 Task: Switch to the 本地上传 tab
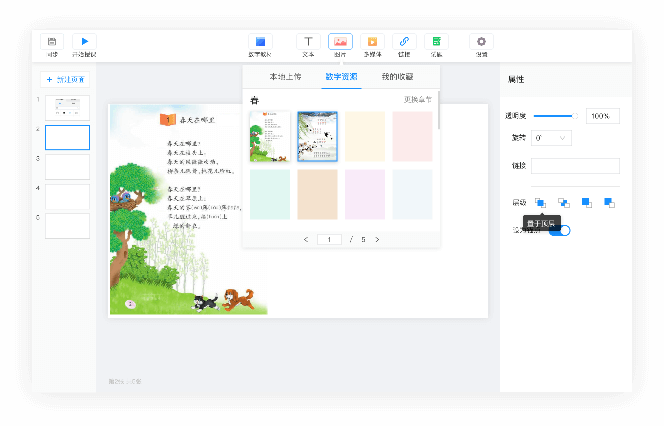pos(285,77)
